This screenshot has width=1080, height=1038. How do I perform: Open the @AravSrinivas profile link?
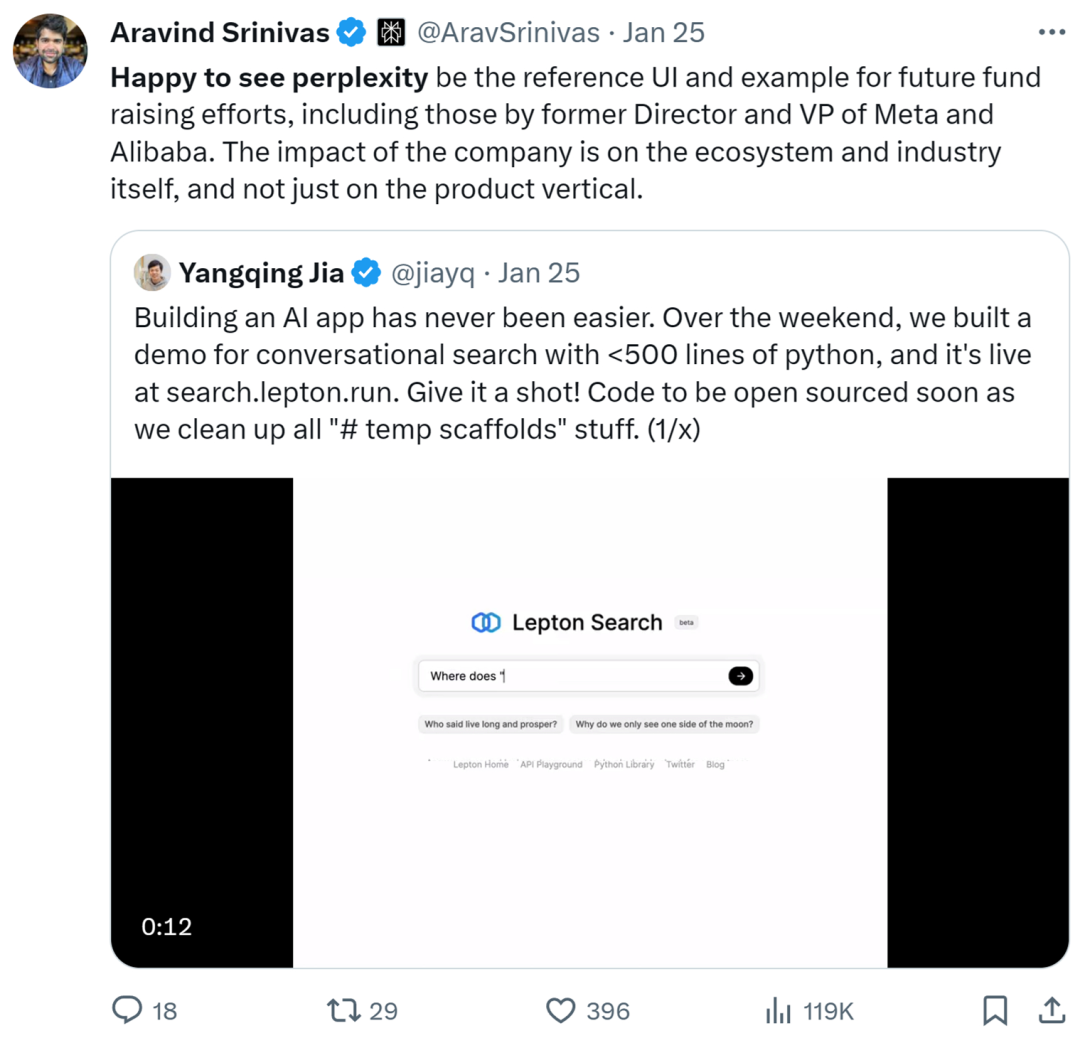508,31
